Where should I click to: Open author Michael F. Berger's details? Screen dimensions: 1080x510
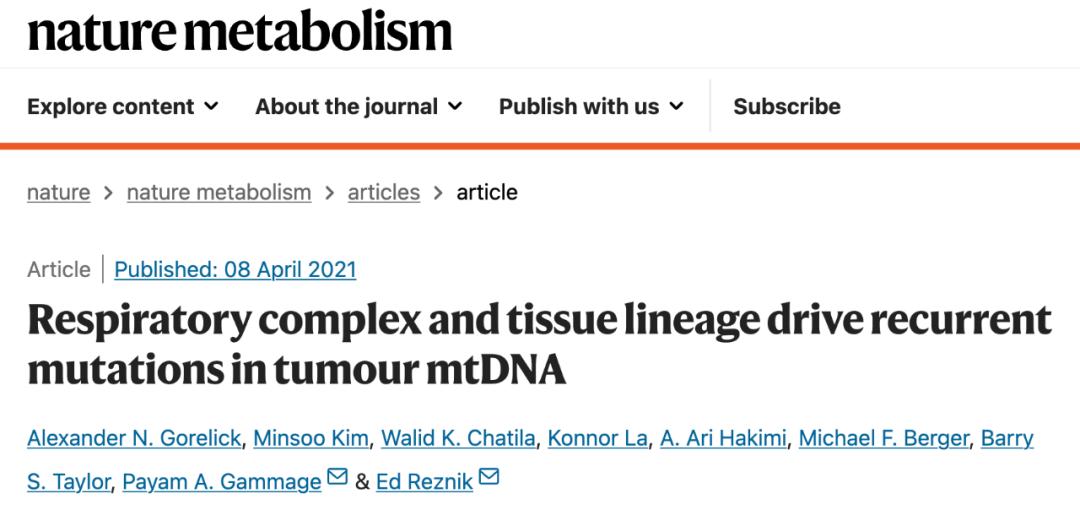pyautogui.click(x=884, y=438)
